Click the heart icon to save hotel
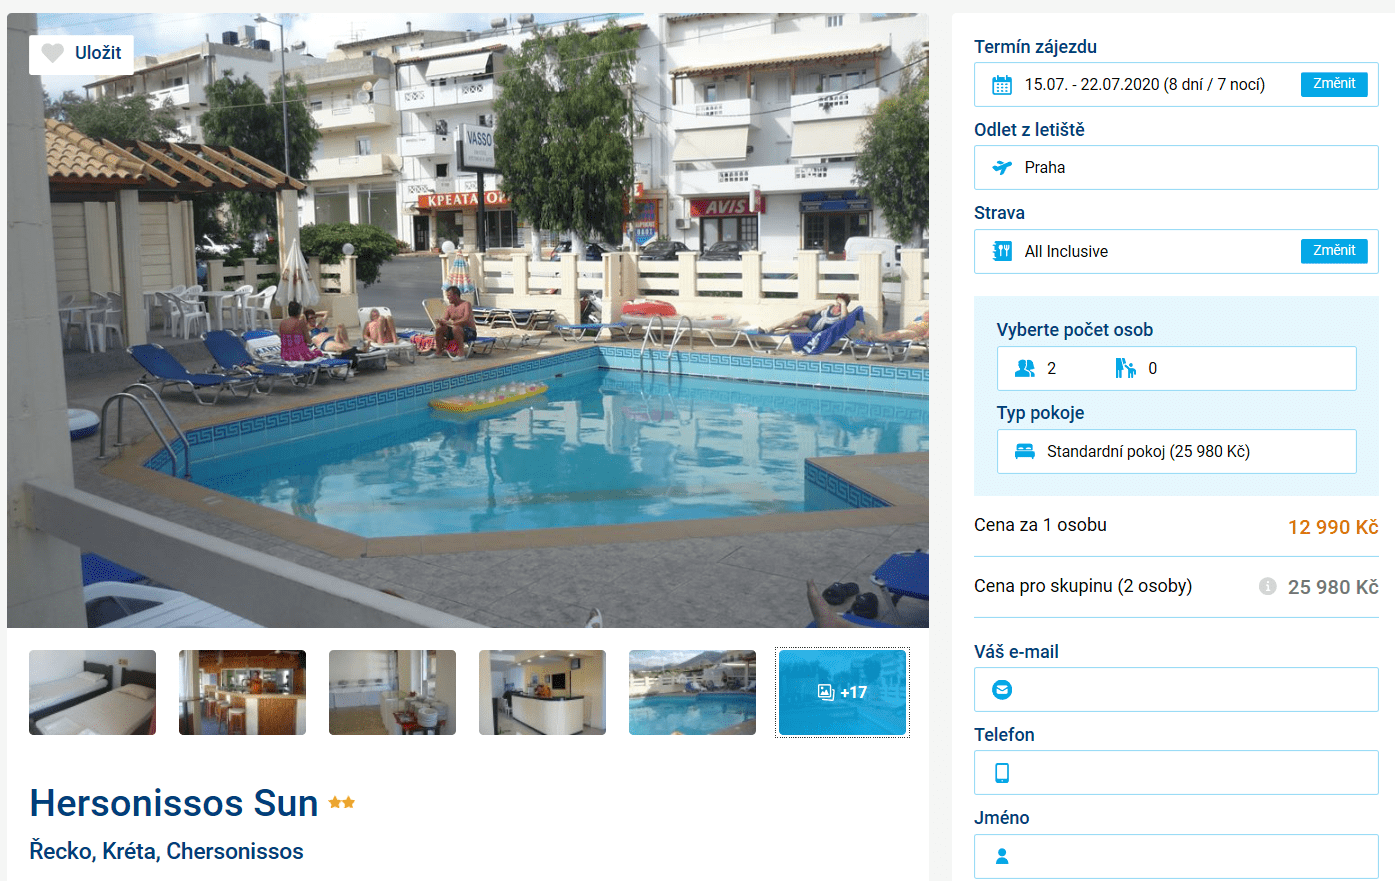Image resolution: width=1395 pixels, height=881 pixels. click(53, 53)
